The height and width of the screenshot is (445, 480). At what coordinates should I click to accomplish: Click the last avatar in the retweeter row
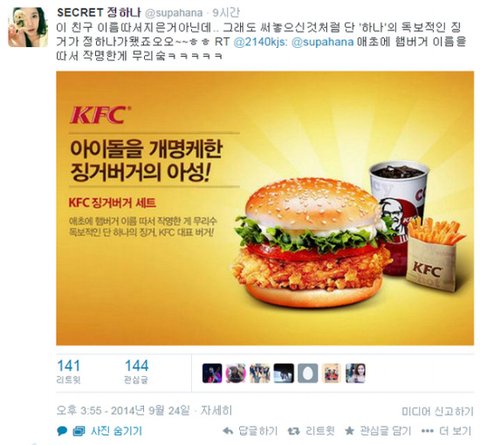356,373
